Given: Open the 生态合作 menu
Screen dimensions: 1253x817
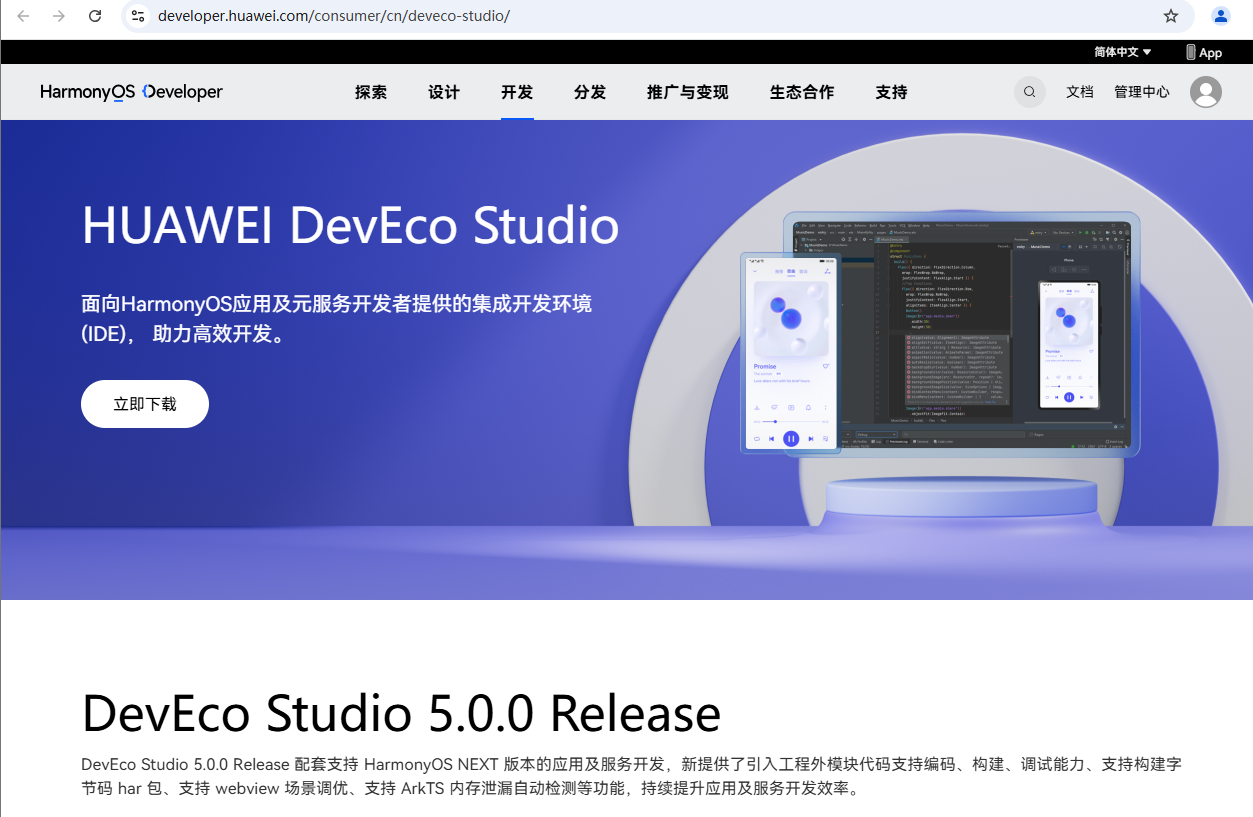Looking at the screenshot, I should 802,92.
